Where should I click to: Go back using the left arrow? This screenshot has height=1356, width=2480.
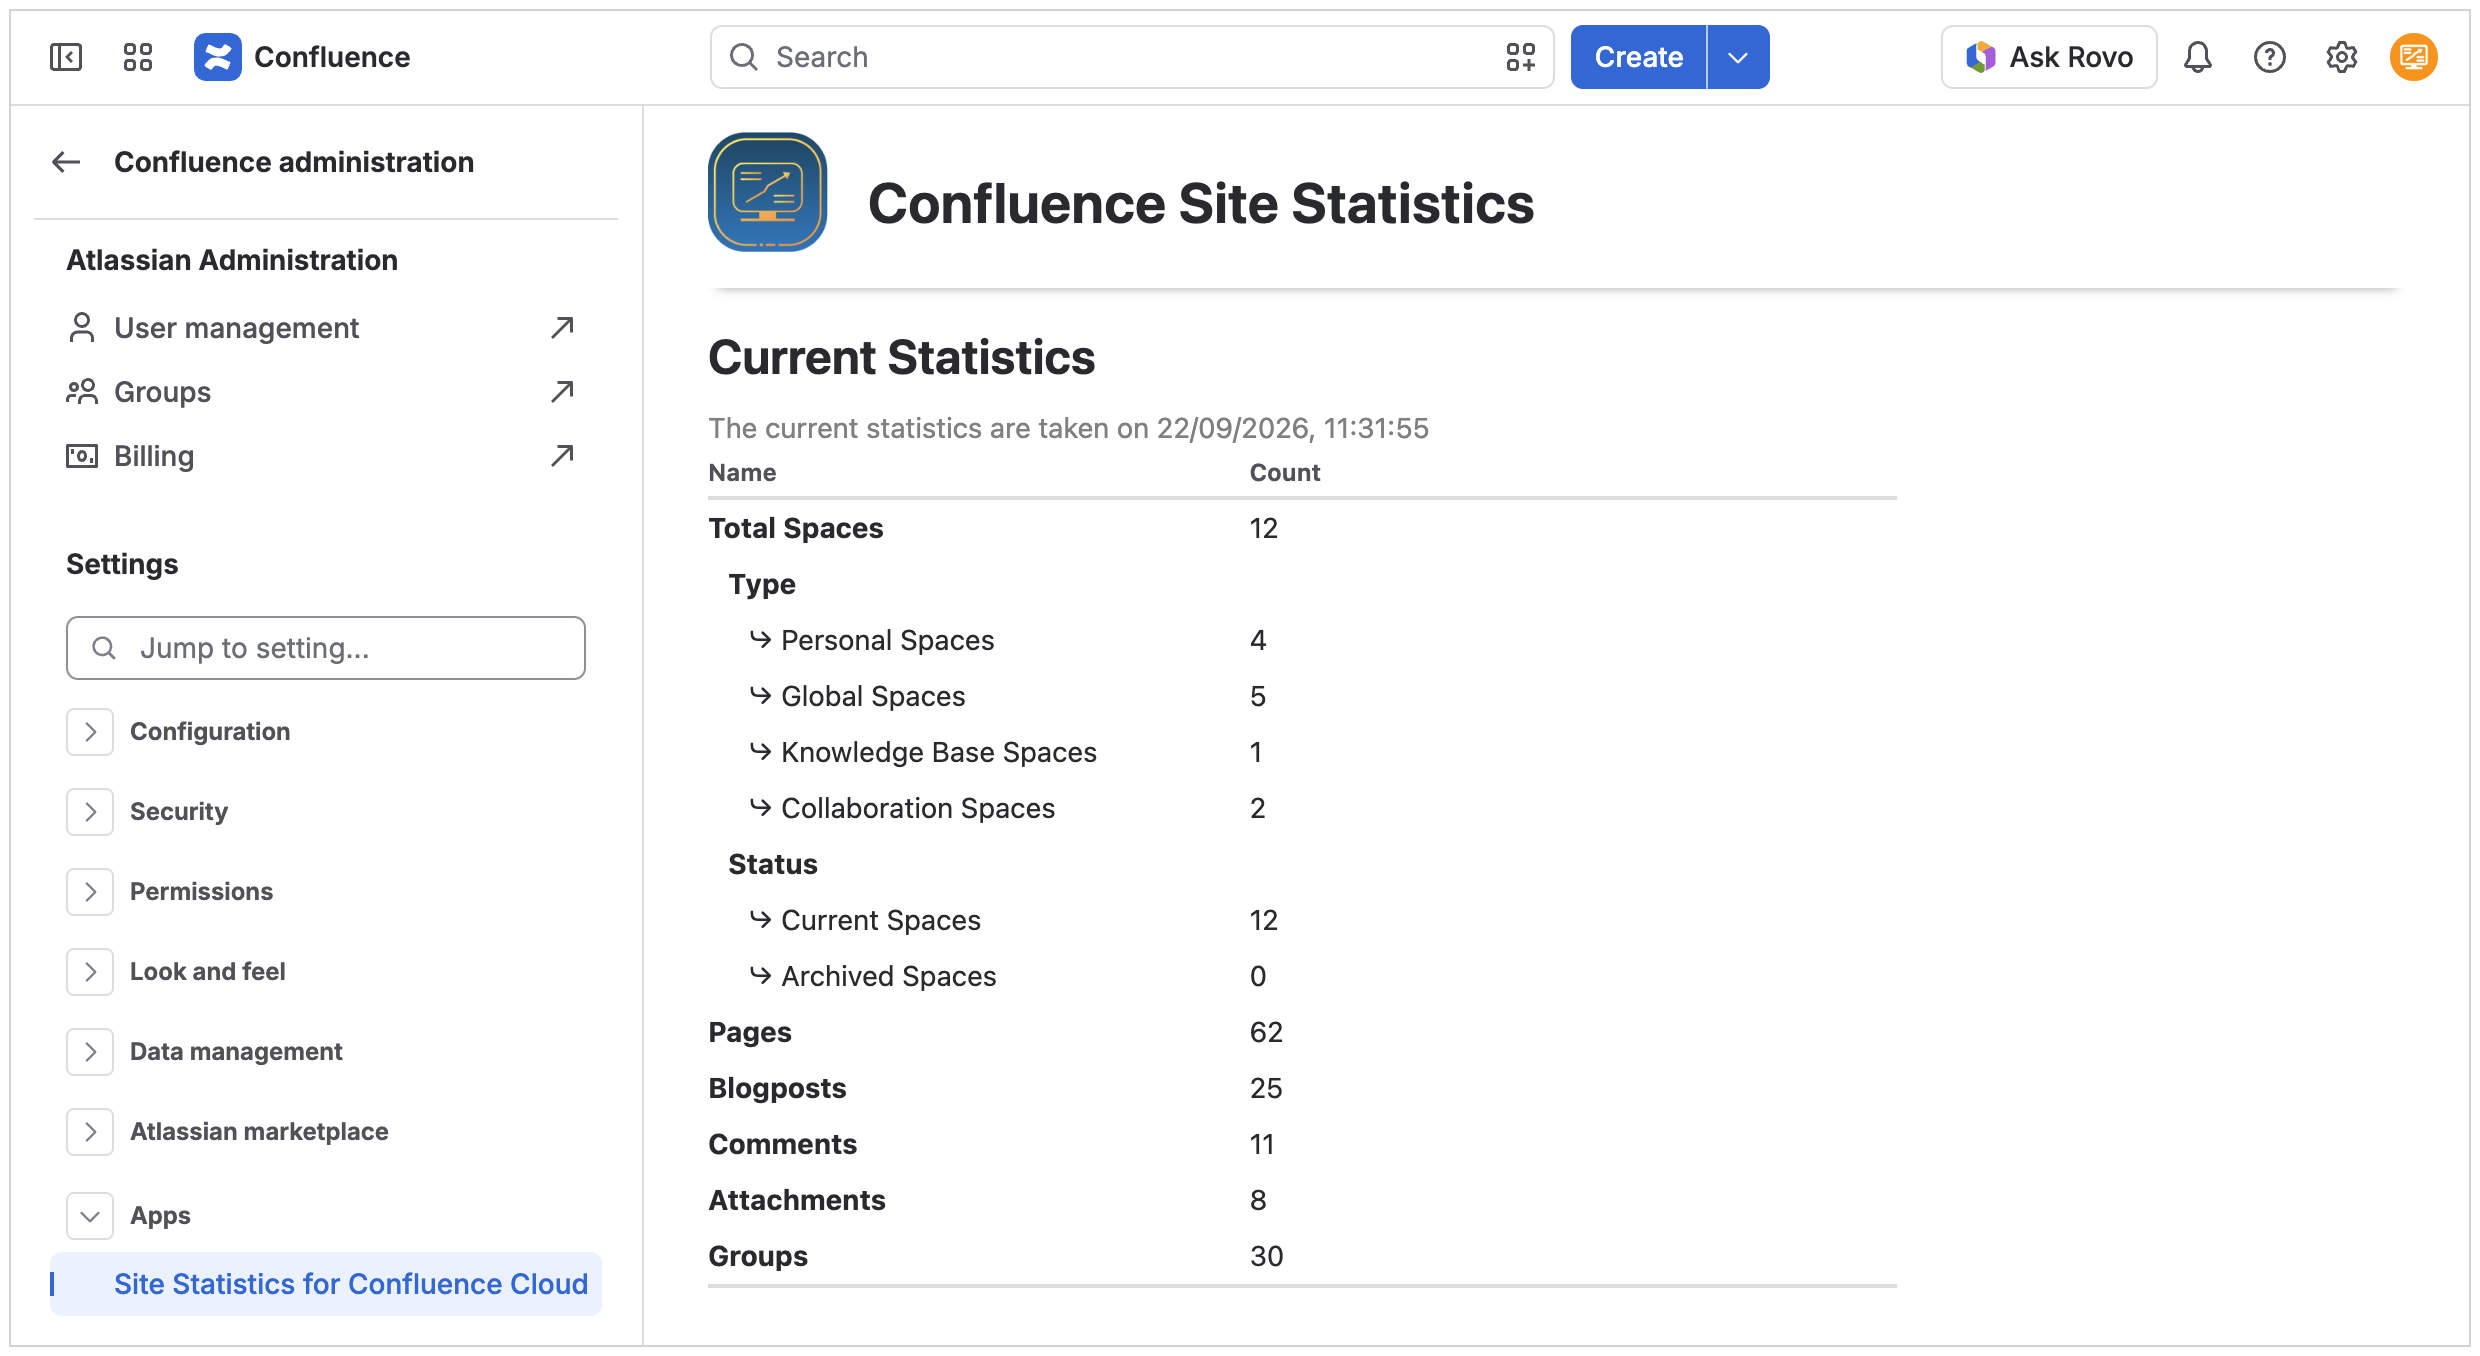click(66, 162)
